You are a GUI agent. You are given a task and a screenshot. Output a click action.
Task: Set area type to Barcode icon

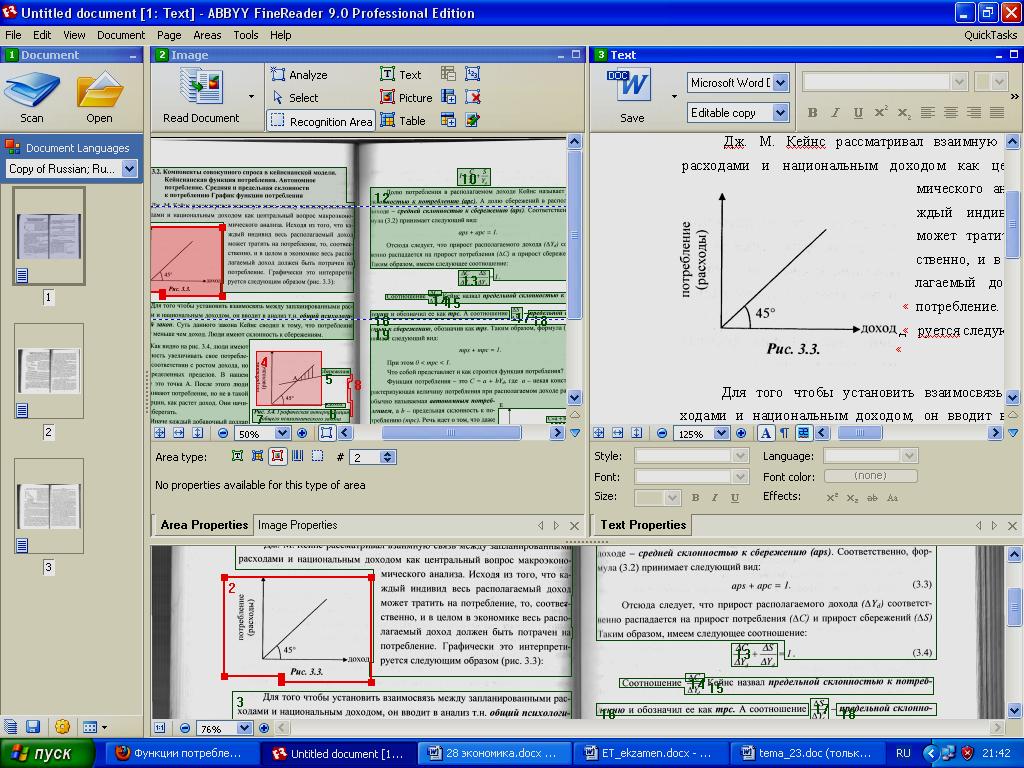[298, 456]
